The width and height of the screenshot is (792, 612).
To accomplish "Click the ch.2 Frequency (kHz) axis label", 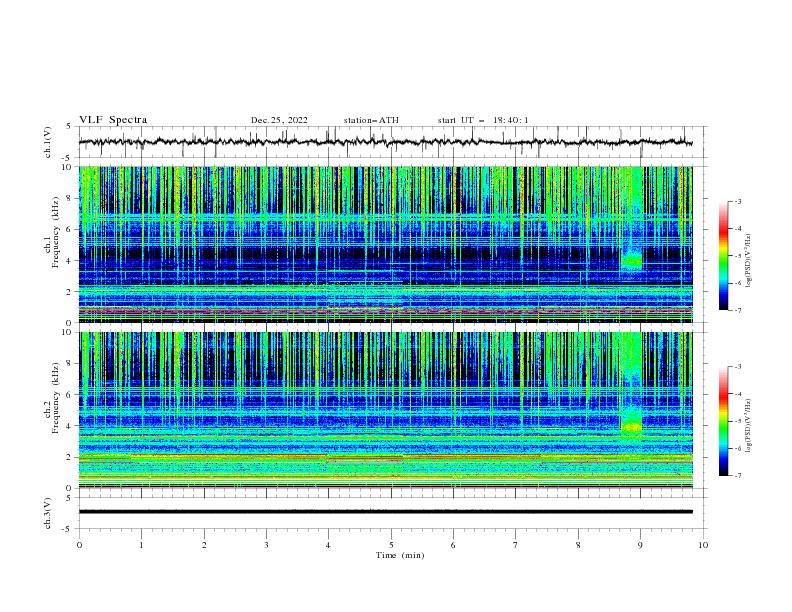I will click(52, 398).
